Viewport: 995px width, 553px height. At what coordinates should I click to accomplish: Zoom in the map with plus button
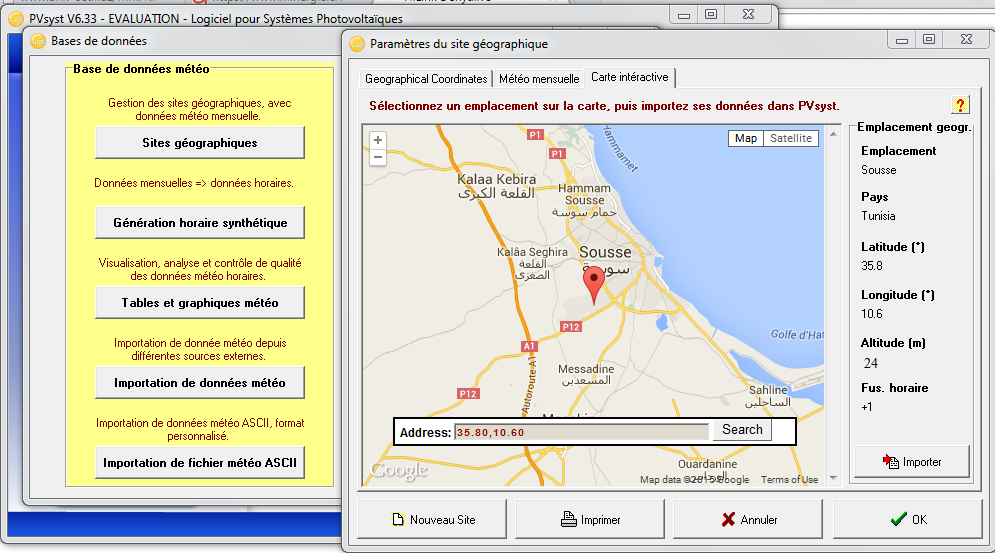tap(378, 140)
